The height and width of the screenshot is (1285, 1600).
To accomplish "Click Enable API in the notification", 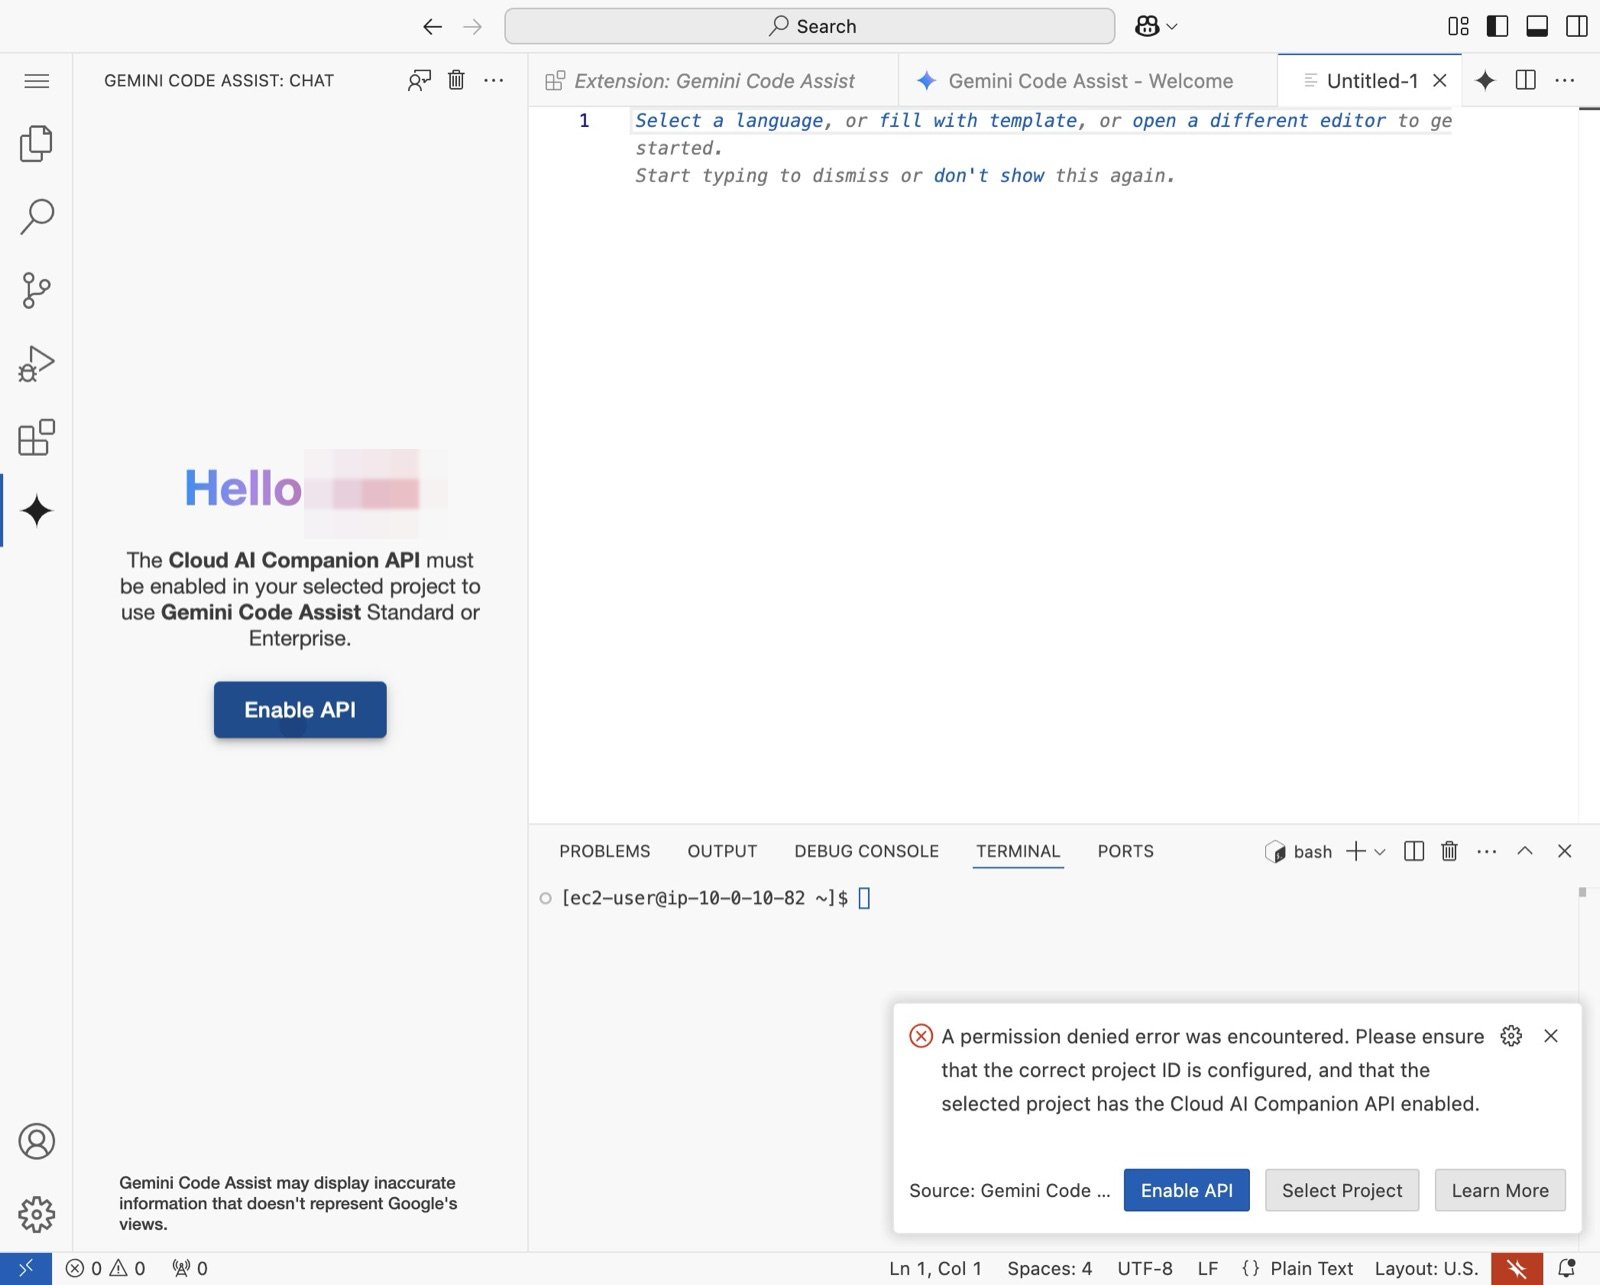I will [1186, 1190].
